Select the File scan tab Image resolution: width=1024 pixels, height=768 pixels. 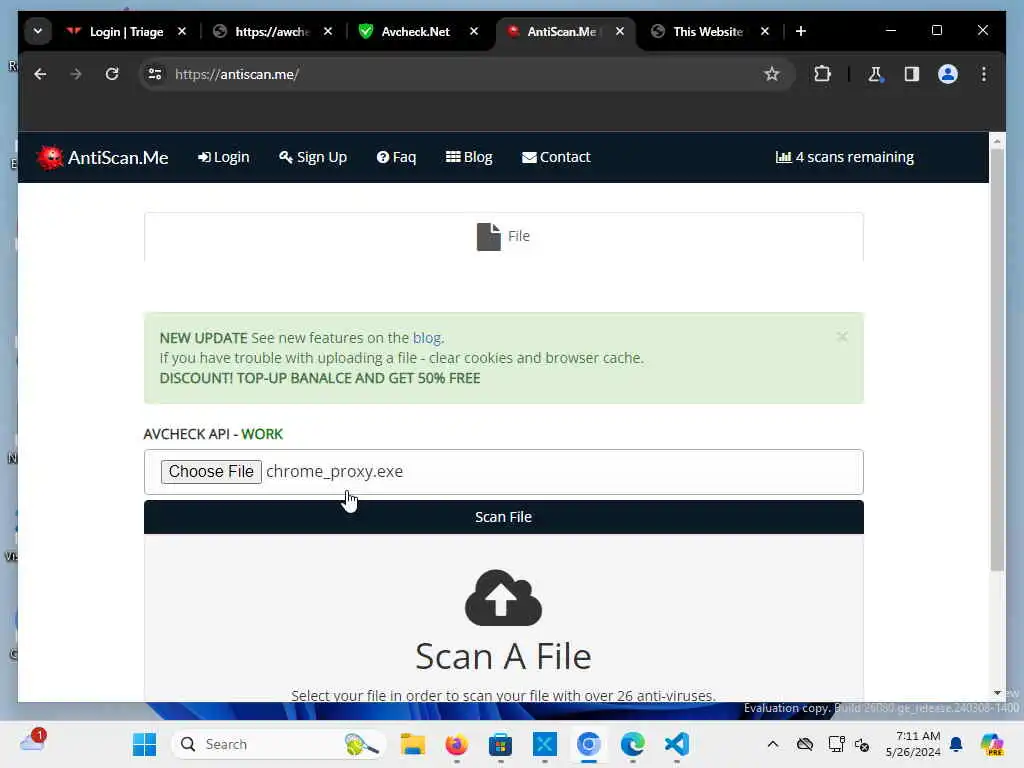[x=503, y=236]
